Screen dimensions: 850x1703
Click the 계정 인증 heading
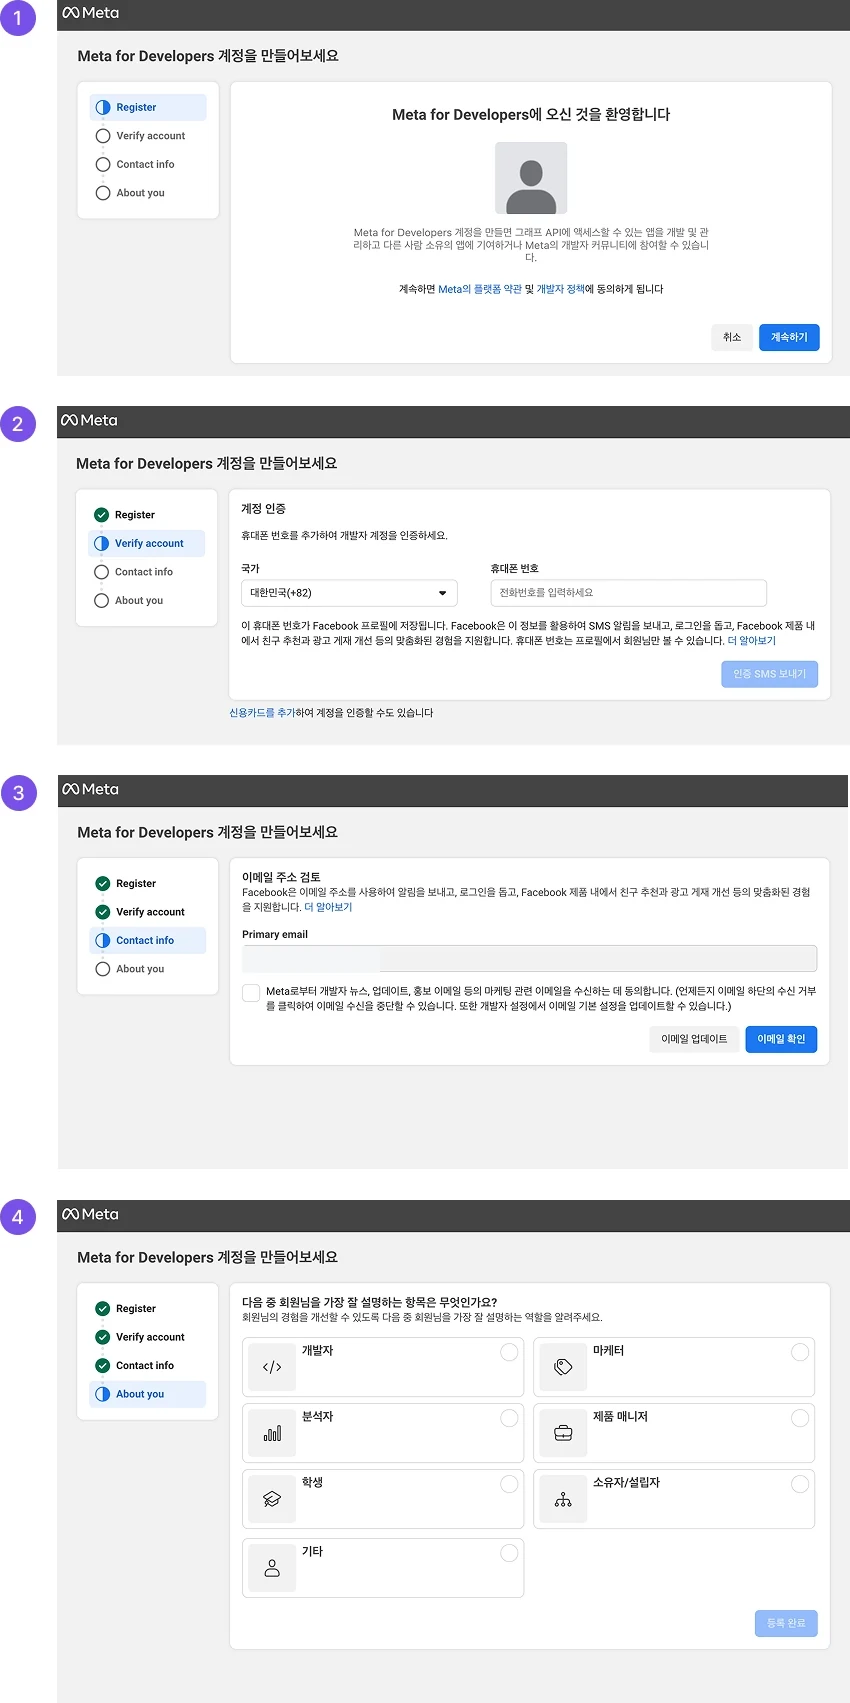[263, 509]
